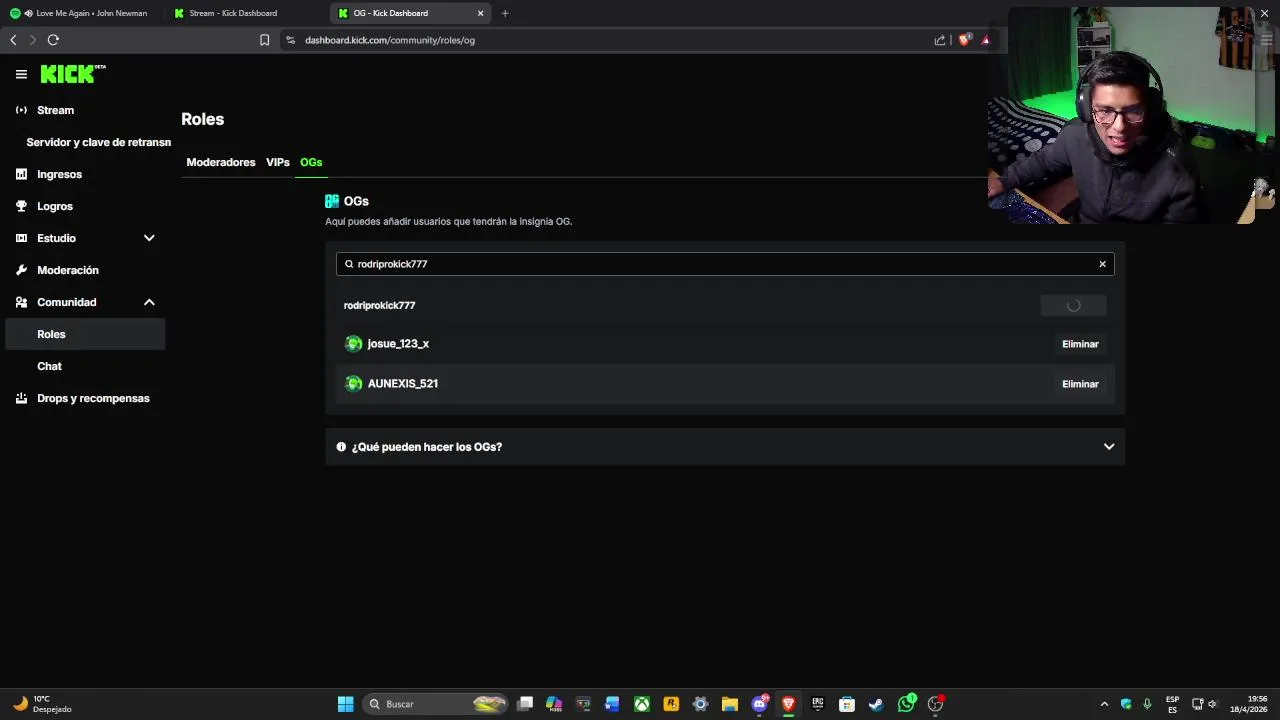
Task: Click AUNEXIS_521 avatar
Action: (353, 384)
